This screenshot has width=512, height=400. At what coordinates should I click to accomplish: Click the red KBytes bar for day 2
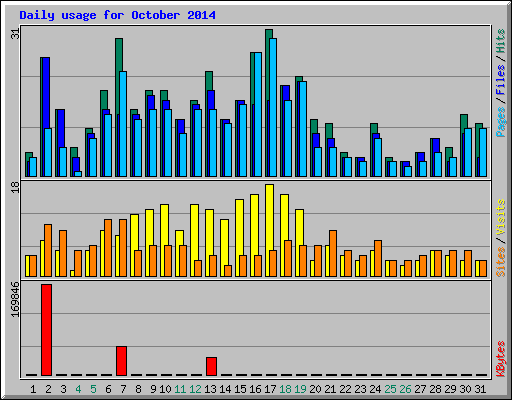click(46, 330)
